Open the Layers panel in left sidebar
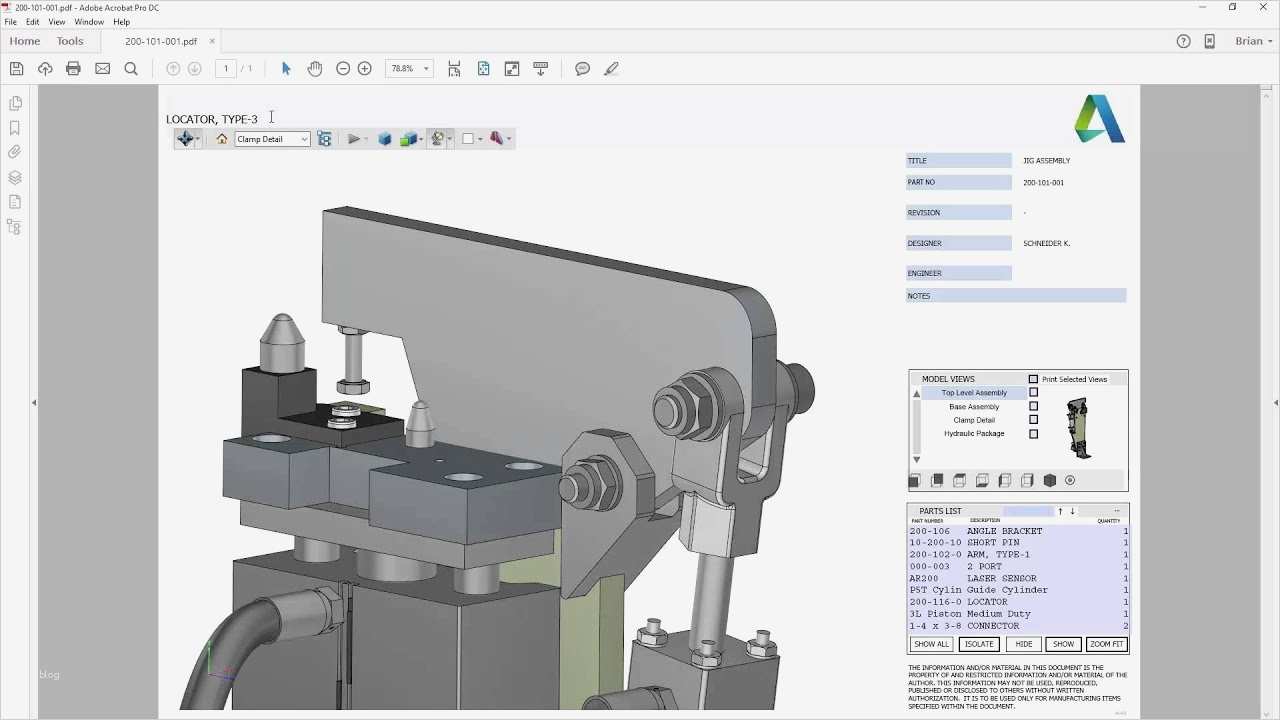Viewport: 1280px width, 720px height. tap(15, 177)
